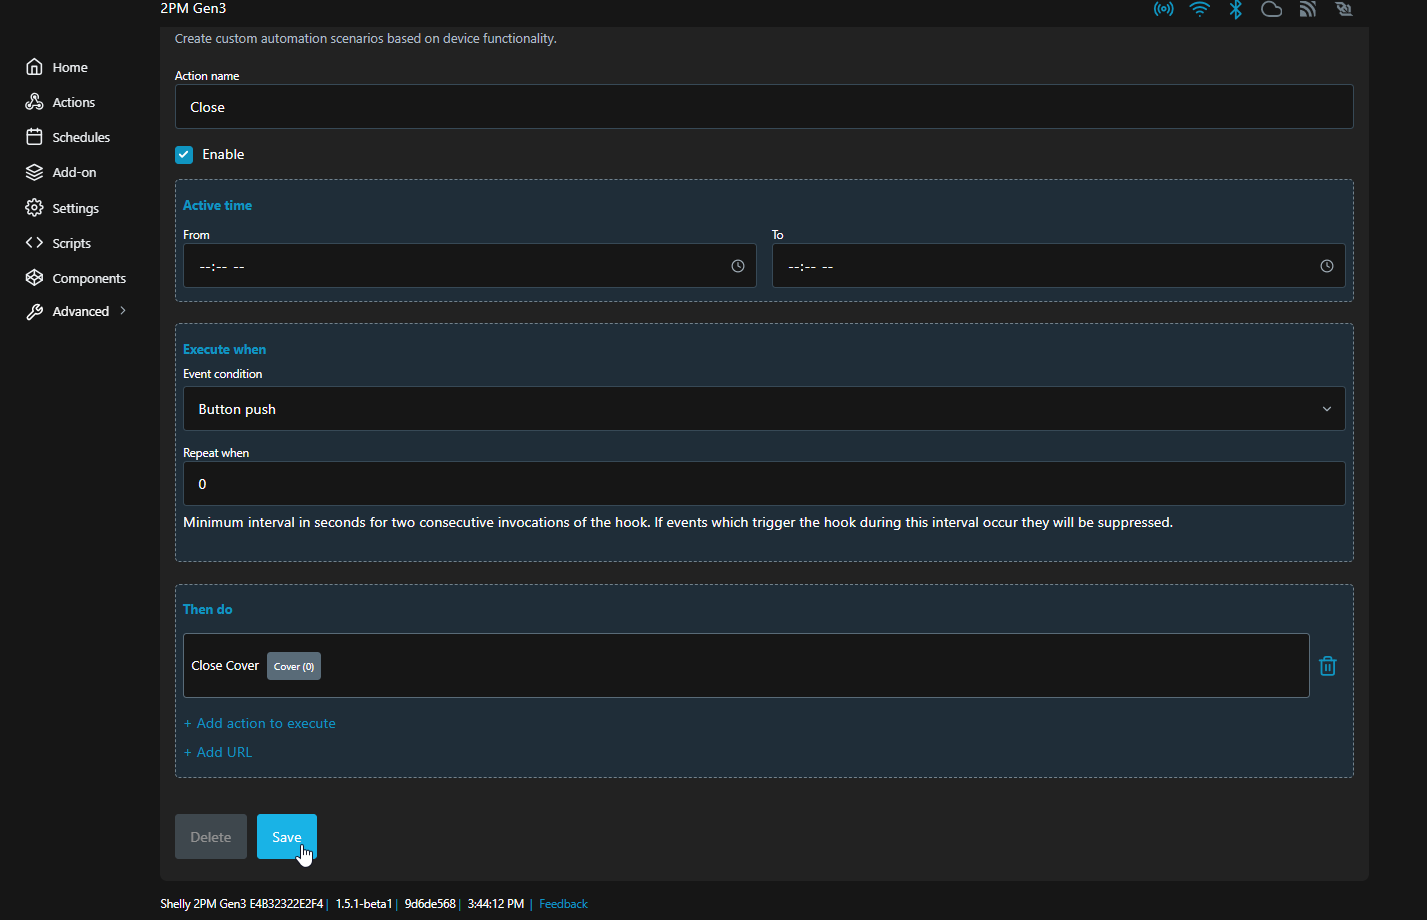The width and height of the screenshot is (1427, 920).
Task: Click the cloud connection icon
Action: tap(1271, 9)
